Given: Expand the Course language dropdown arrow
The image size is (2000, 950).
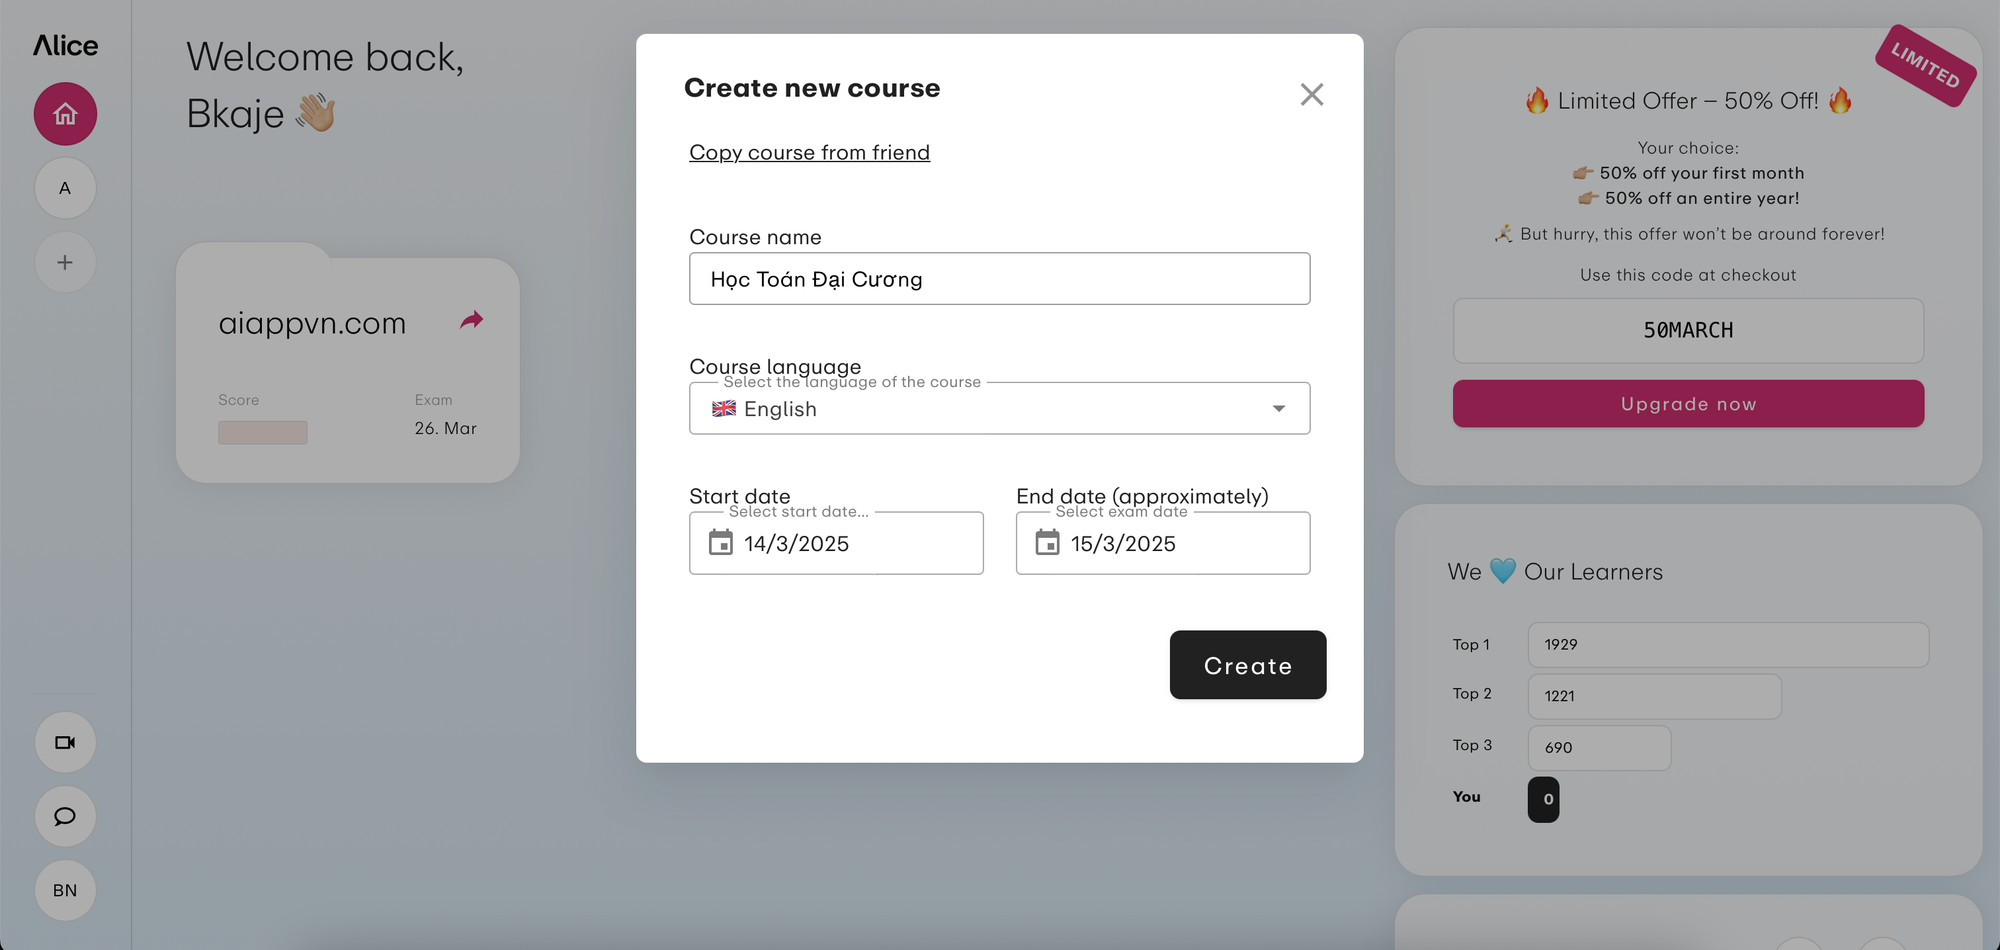Looking at the screenshot, I should 1279,408.
